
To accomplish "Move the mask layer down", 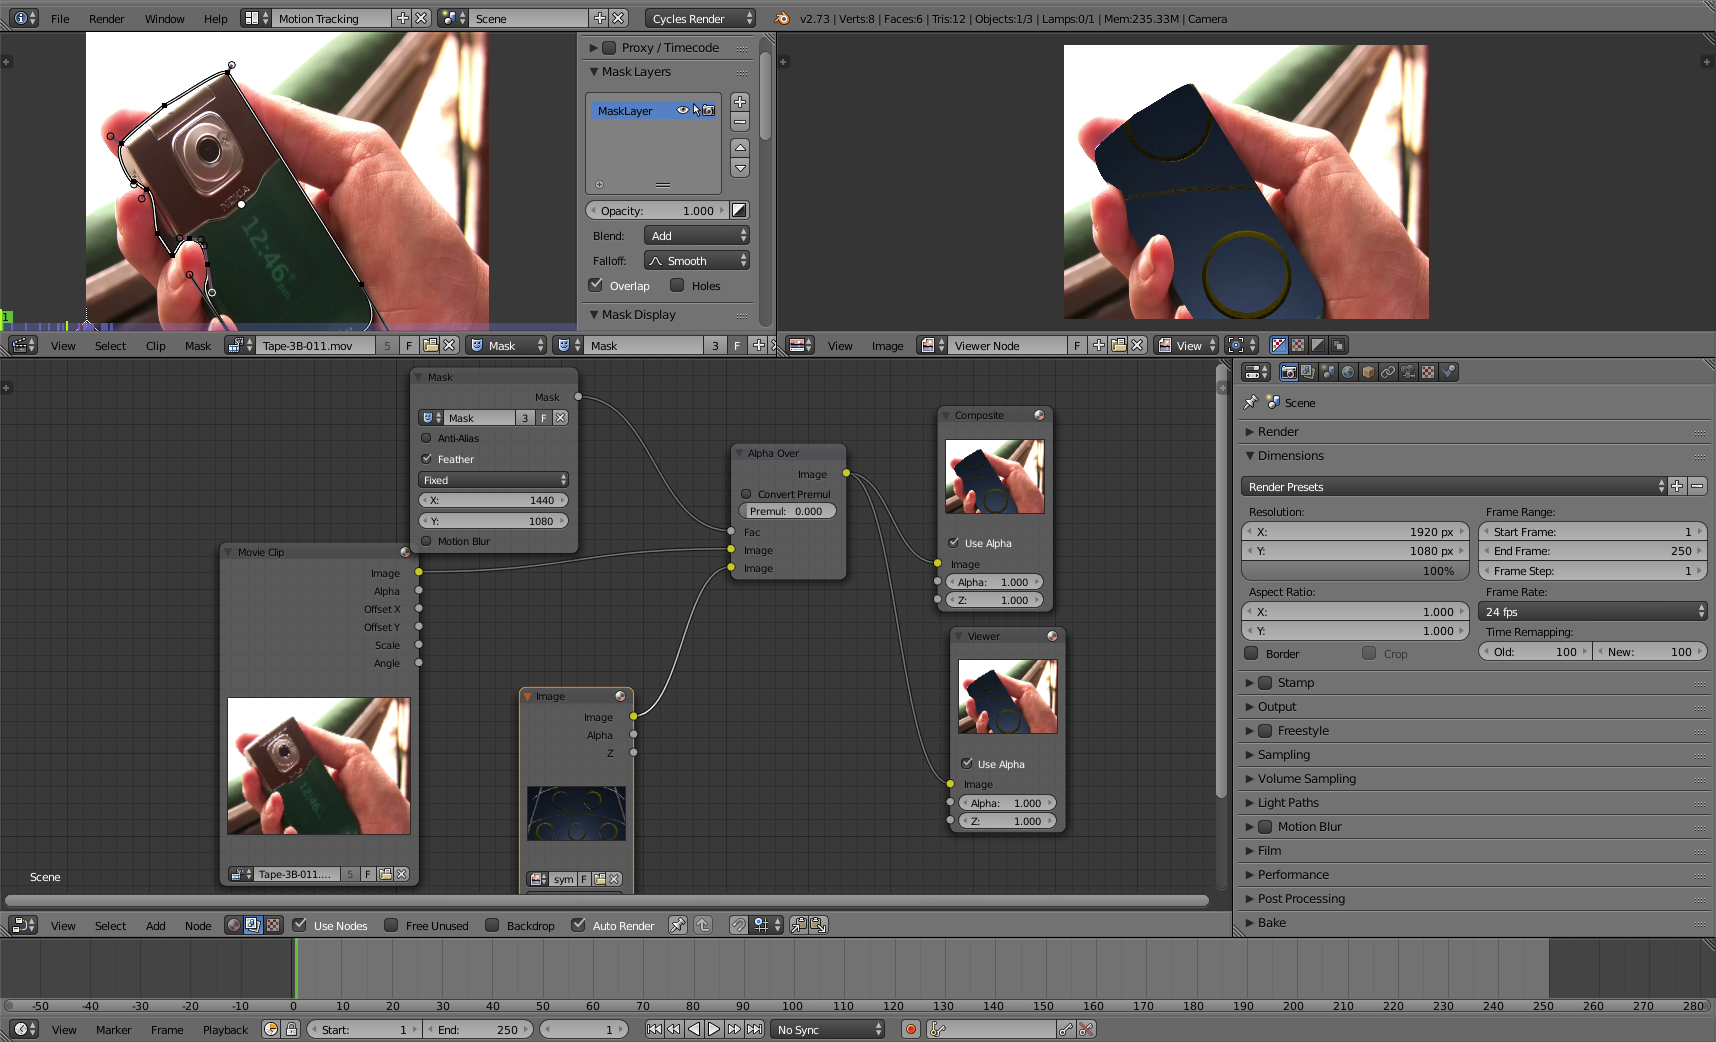I will tap(740, 168).
